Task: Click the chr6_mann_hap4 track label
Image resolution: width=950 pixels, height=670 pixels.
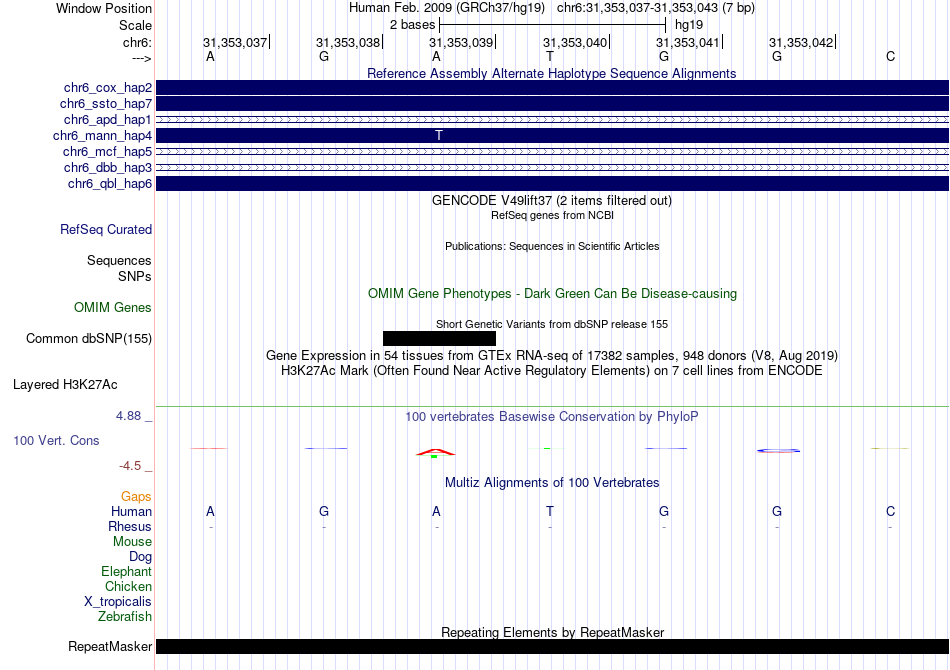Action: [102, 136]
